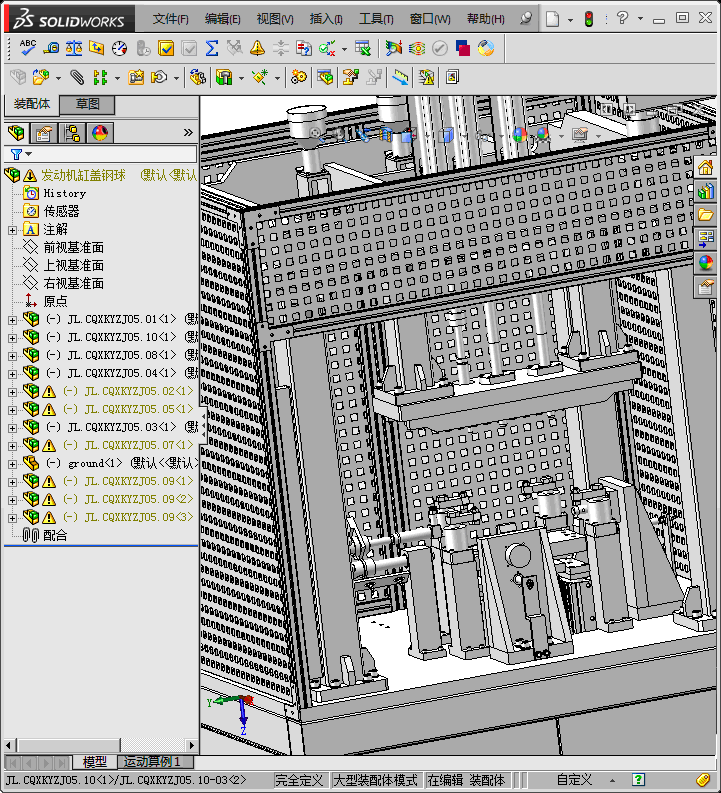Run Interference Detection icon

click(426, 77)
